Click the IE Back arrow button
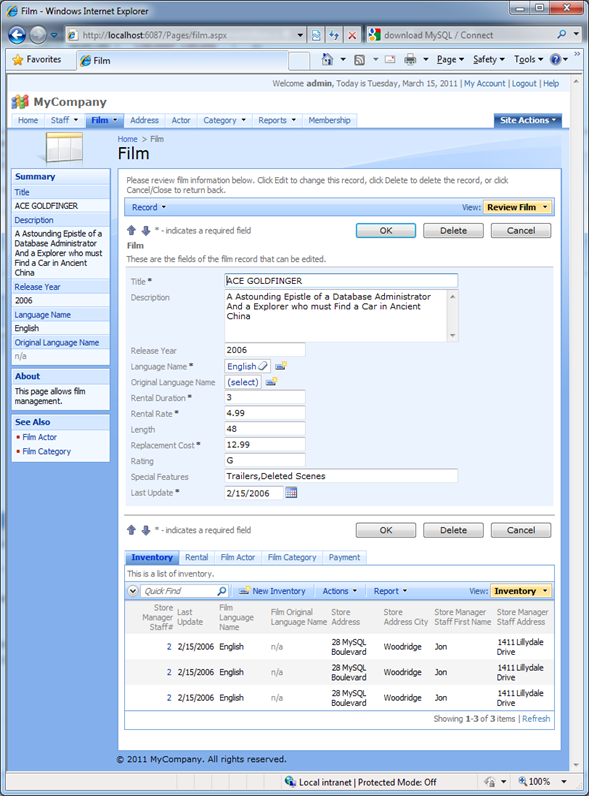Screen dimensions: 589x796 tap(17, 35)
